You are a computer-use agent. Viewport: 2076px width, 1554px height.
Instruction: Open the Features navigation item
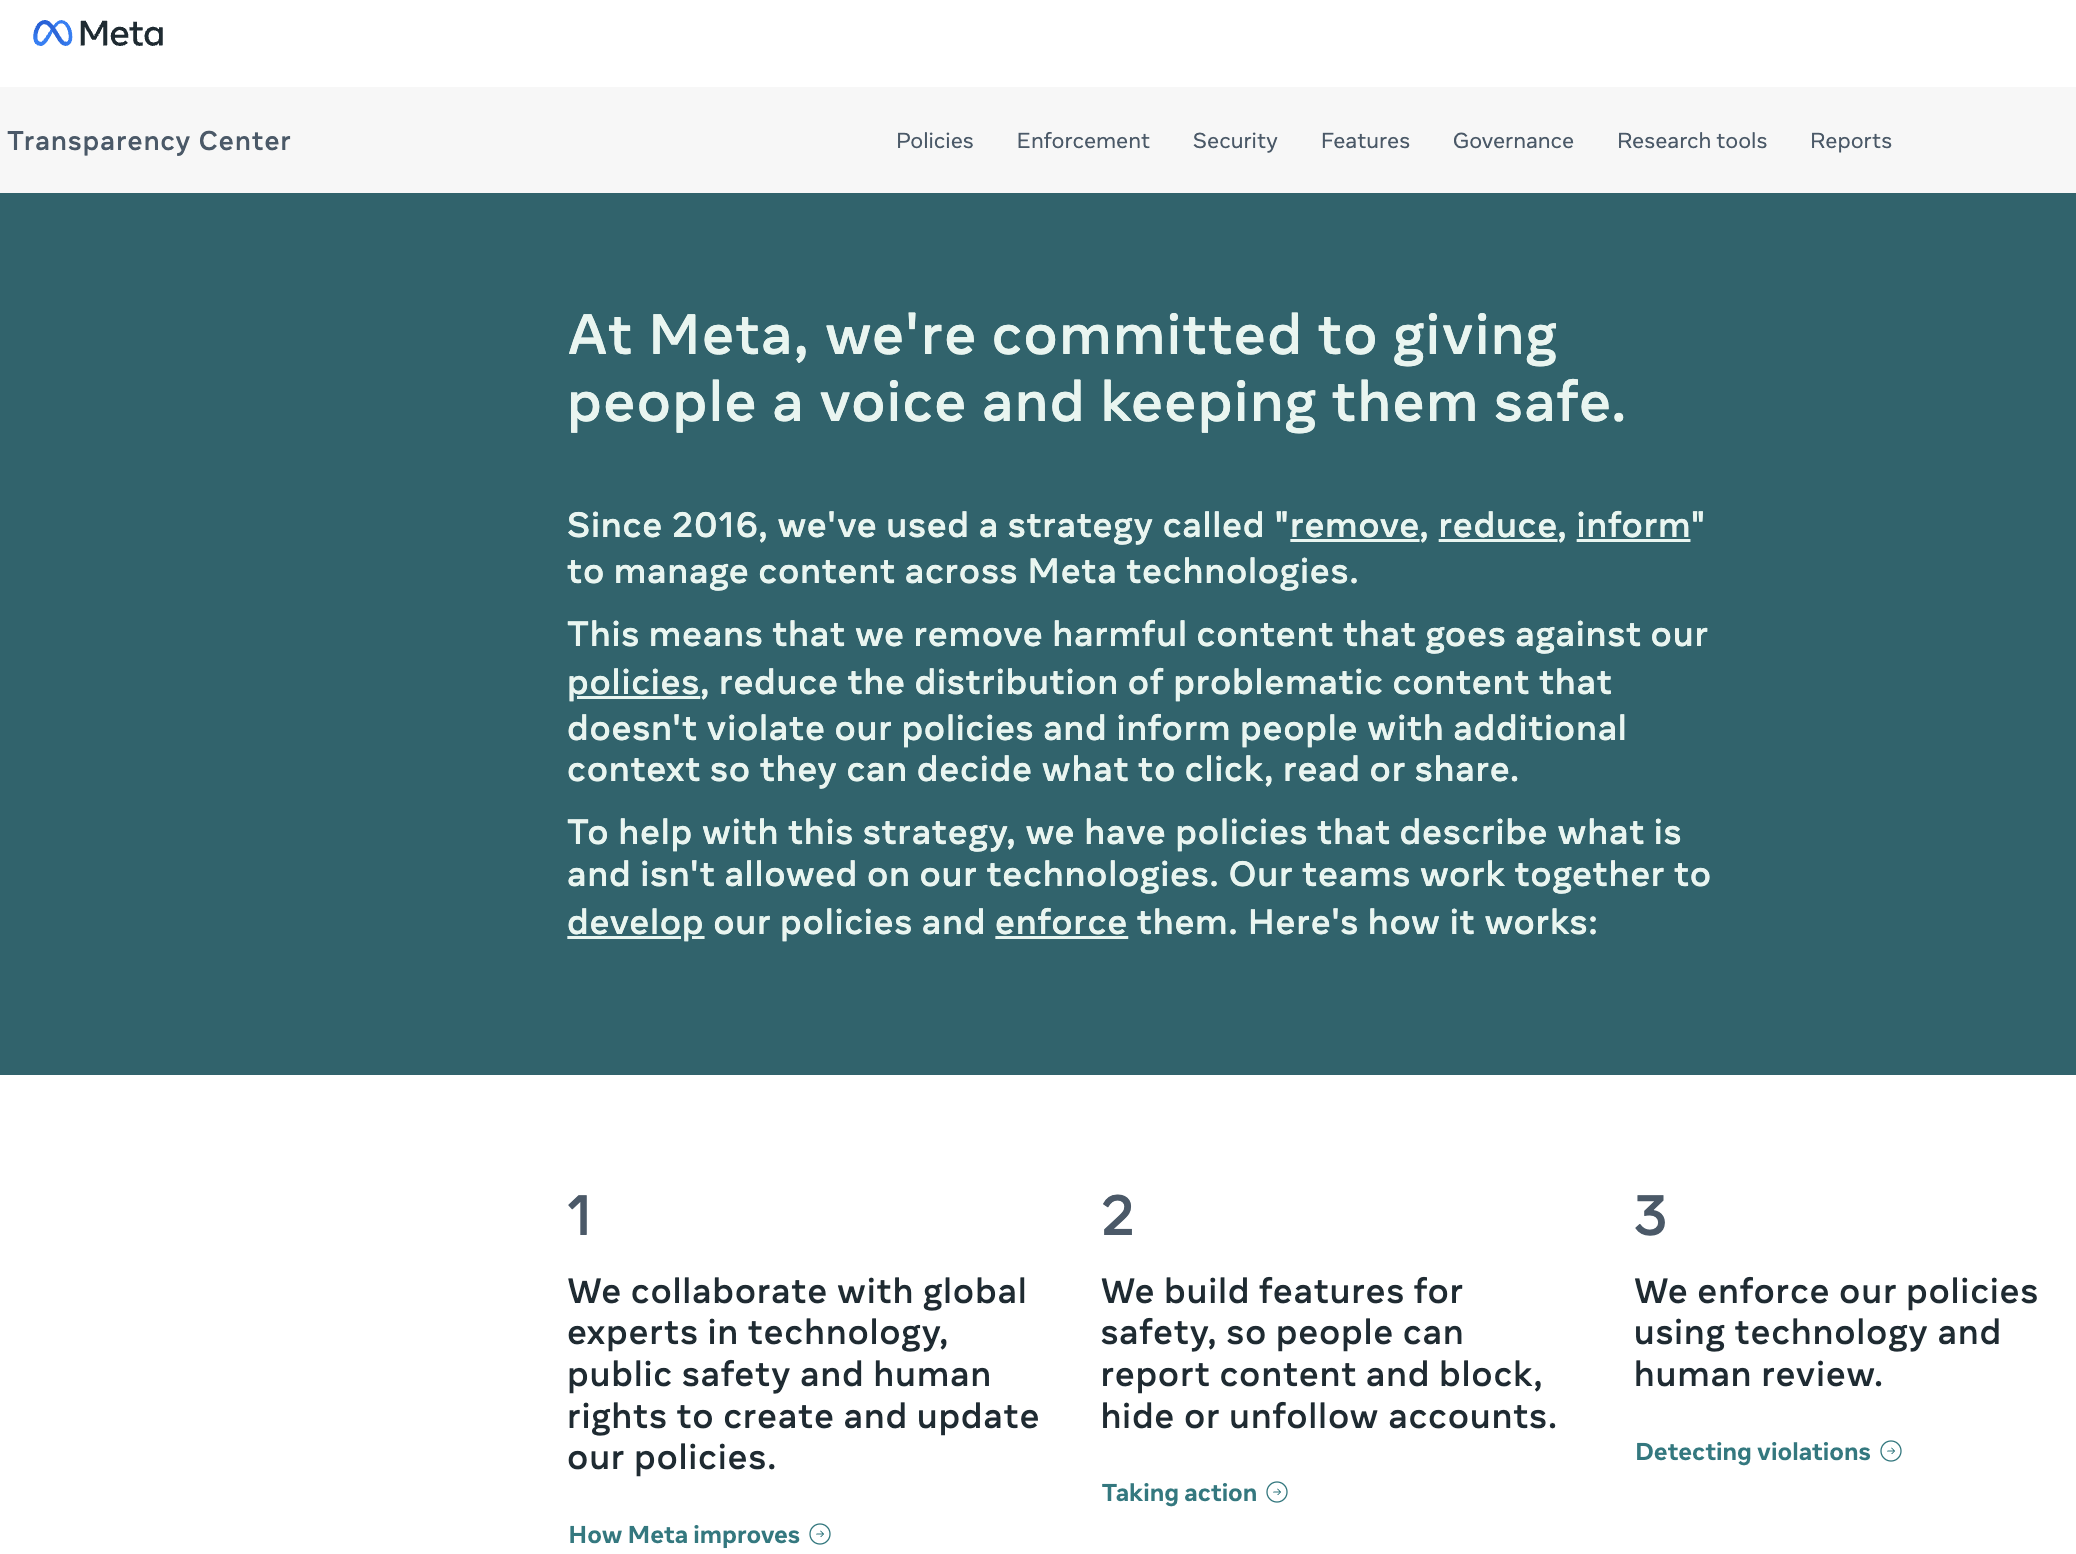(x=1365, y=141)
